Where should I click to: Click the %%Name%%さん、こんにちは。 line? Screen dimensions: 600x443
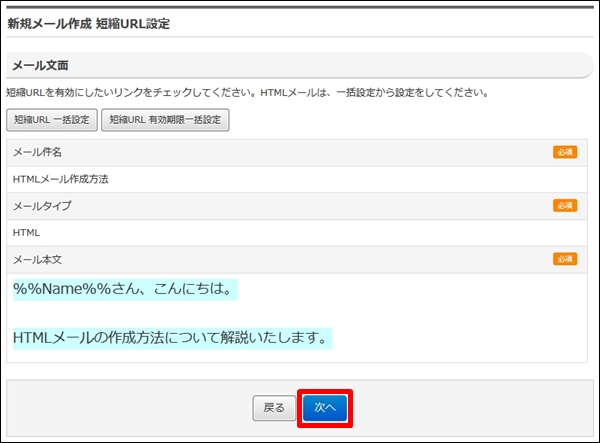tap(125, 290)
